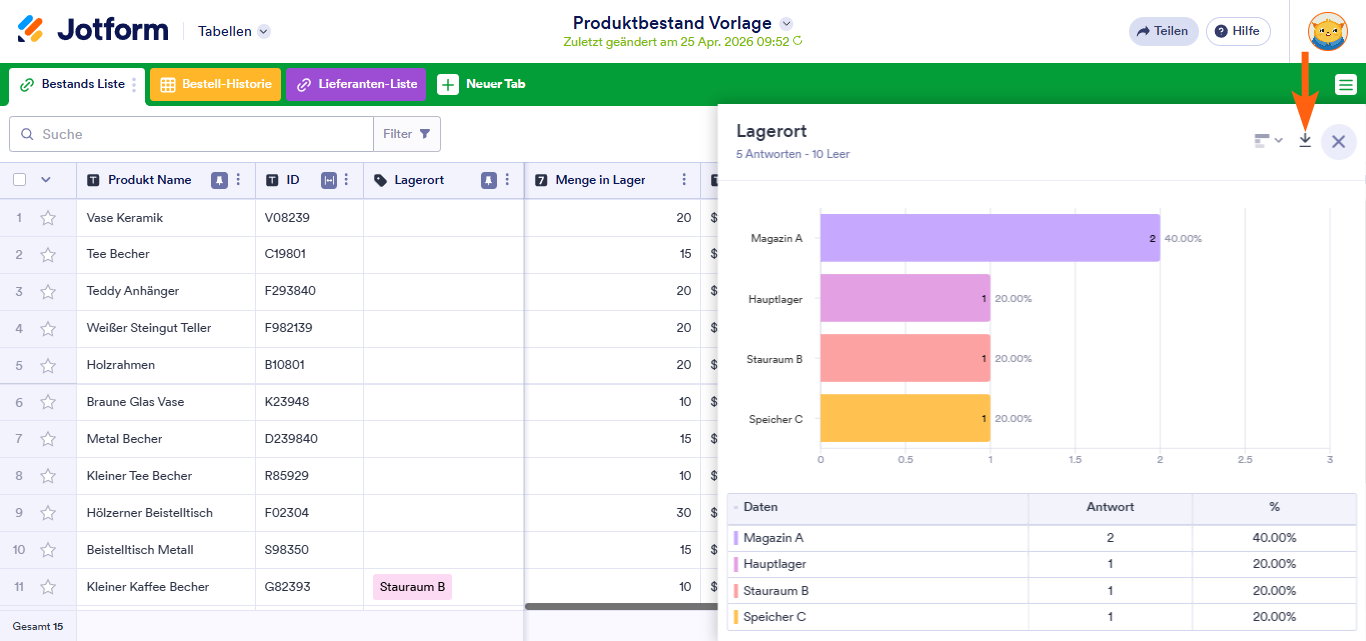Click pin icon on Lagerort column
This screenshot has height=641, width=1366.
pos(488,180)
